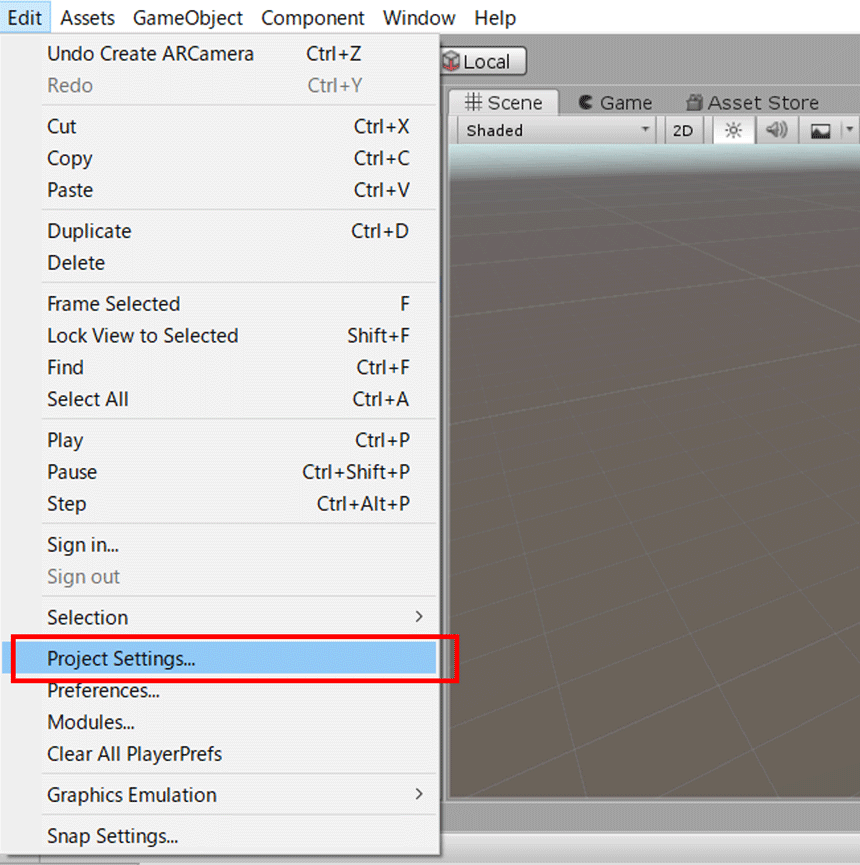Switch to the Asset Store tab
860x865 pixels.
tap(752, 103)
